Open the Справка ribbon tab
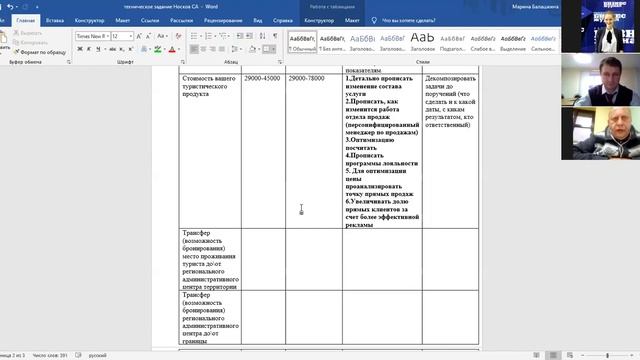Screen dimensions: 640x360 [x=283, y=20]
